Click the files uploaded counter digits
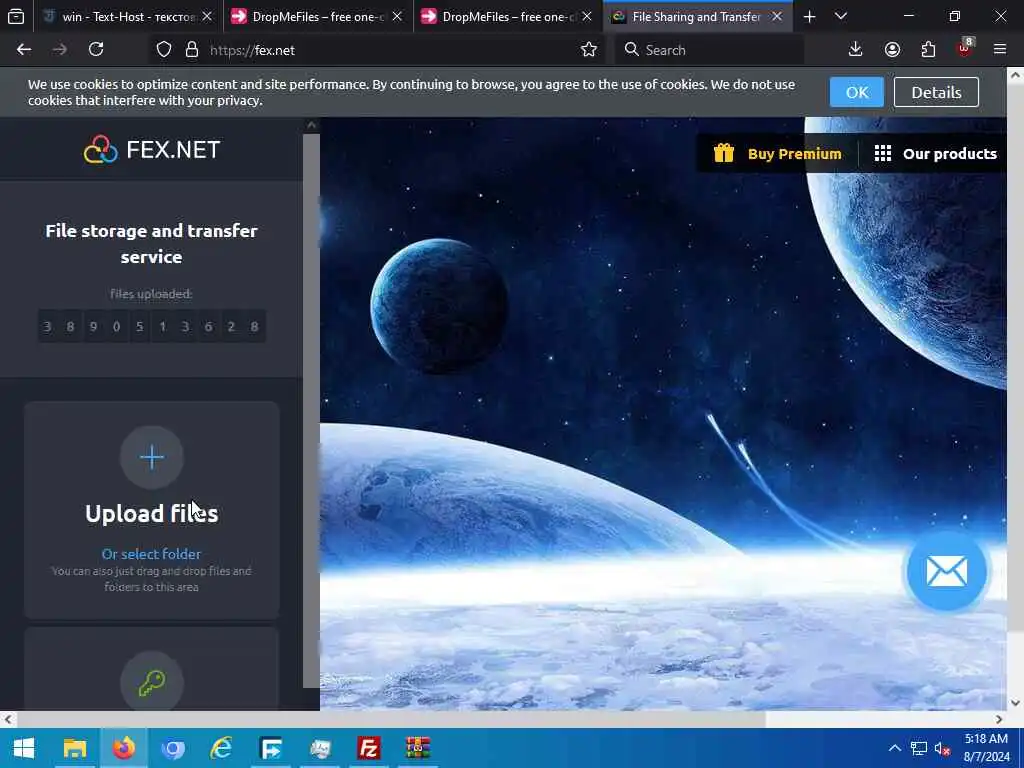 152,327
